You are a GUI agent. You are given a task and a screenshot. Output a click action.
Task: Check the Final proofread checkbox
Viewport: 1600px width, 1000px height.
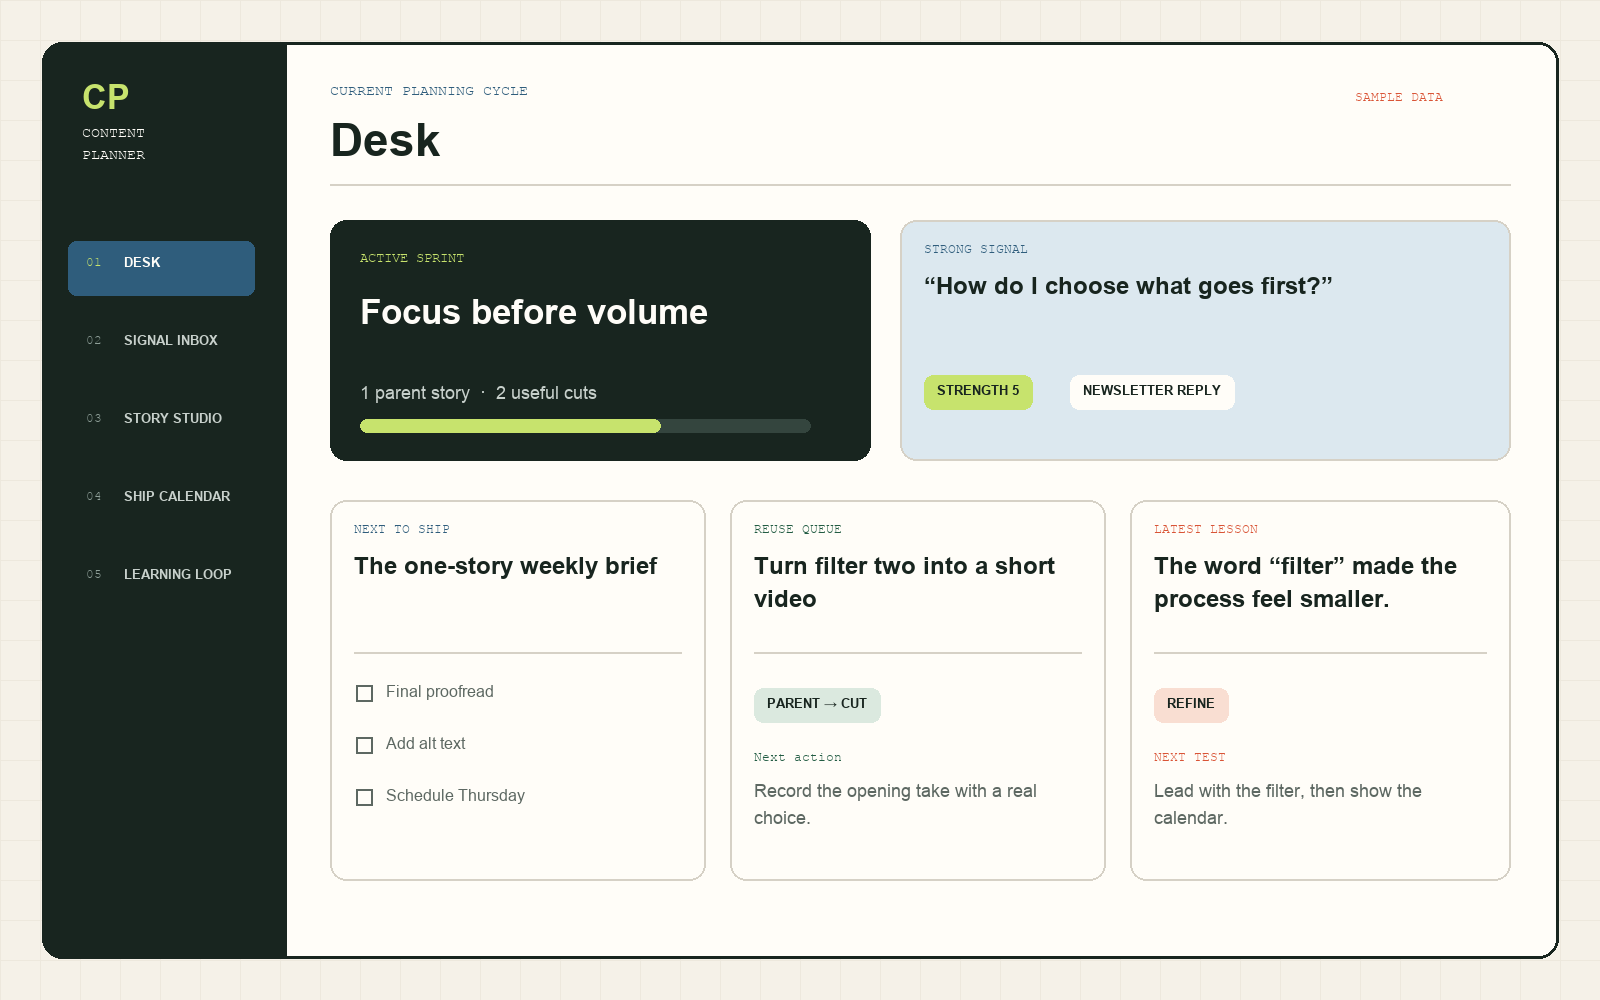(365, 693)
